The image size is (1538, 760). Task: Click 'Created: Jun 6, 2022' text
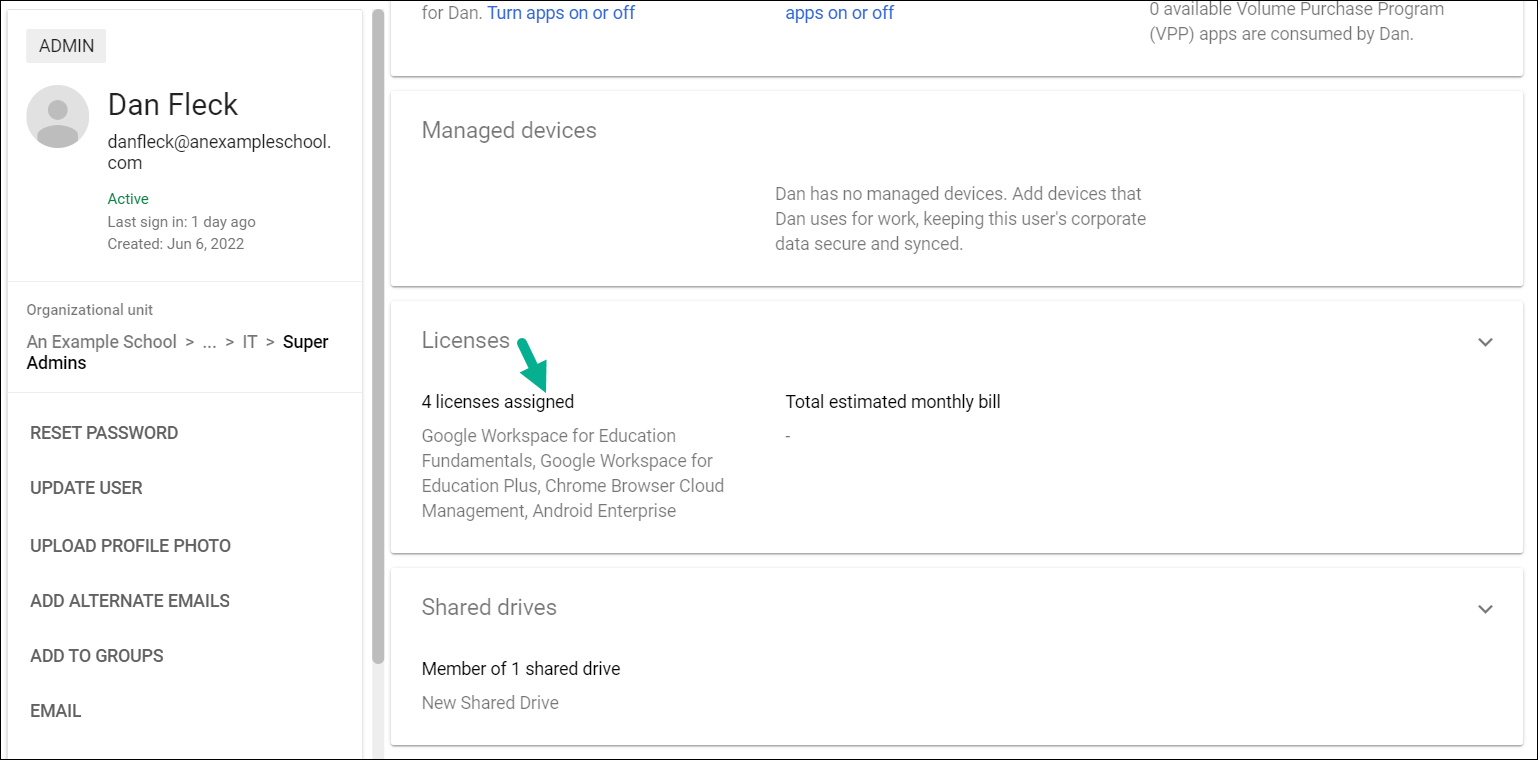tap(176, 244)
